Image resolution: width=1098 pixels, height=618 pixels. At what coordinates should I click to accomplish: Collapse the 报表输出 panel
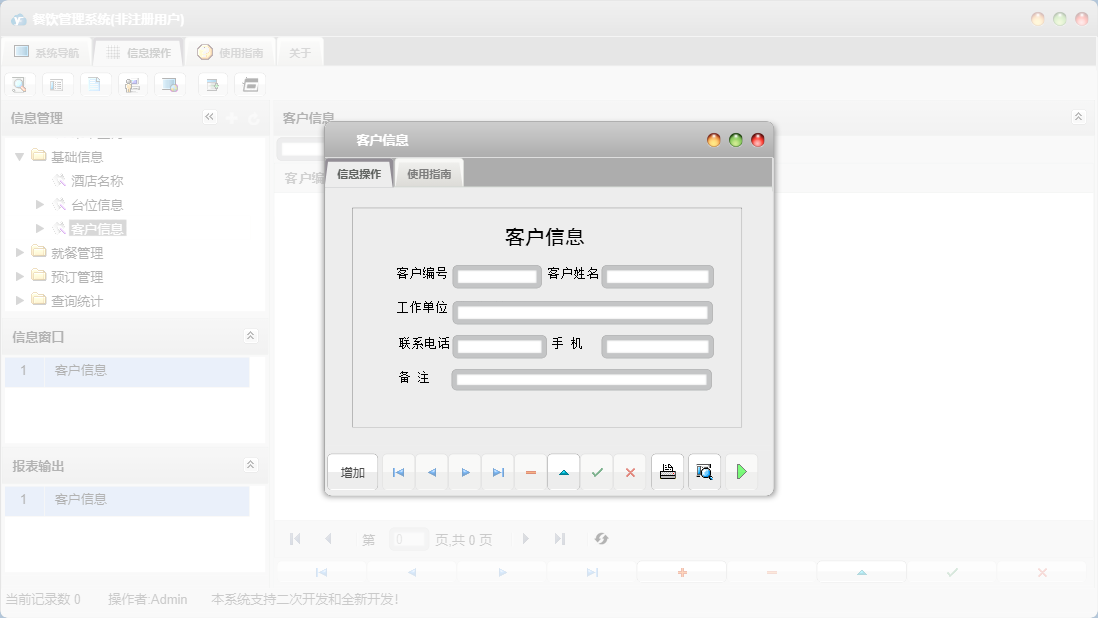(x=251, y=464)
